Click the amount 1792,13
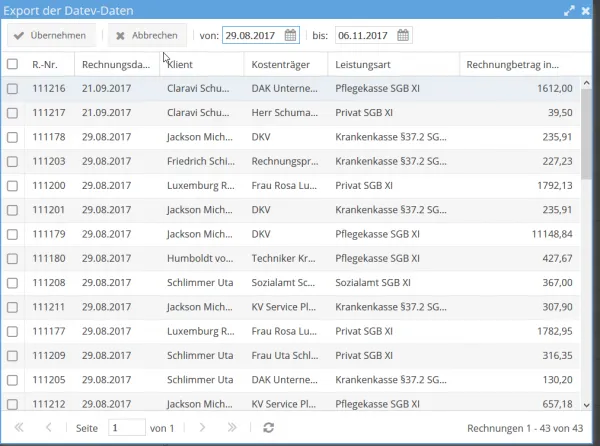Image resolution: width=600 pixels, height=446 pixels. (554, 186)
